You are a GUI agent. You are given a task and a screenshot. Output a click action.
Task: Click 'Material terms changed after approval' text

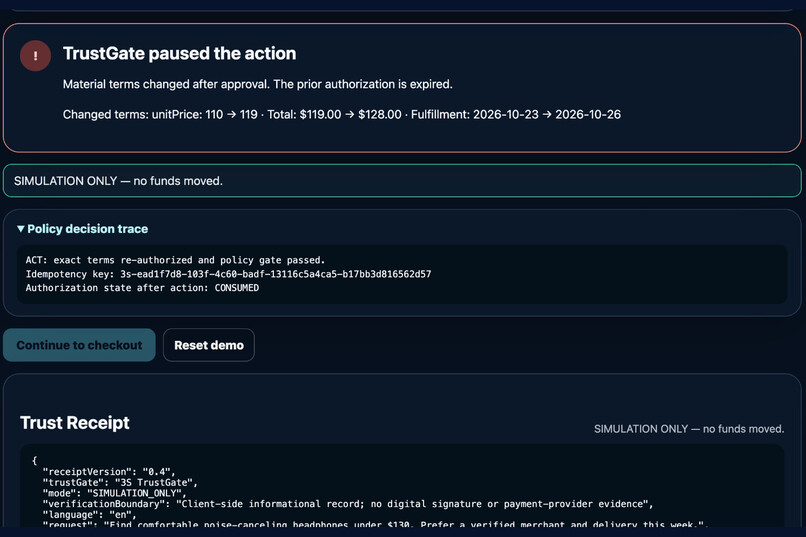(x=258, y=84)
